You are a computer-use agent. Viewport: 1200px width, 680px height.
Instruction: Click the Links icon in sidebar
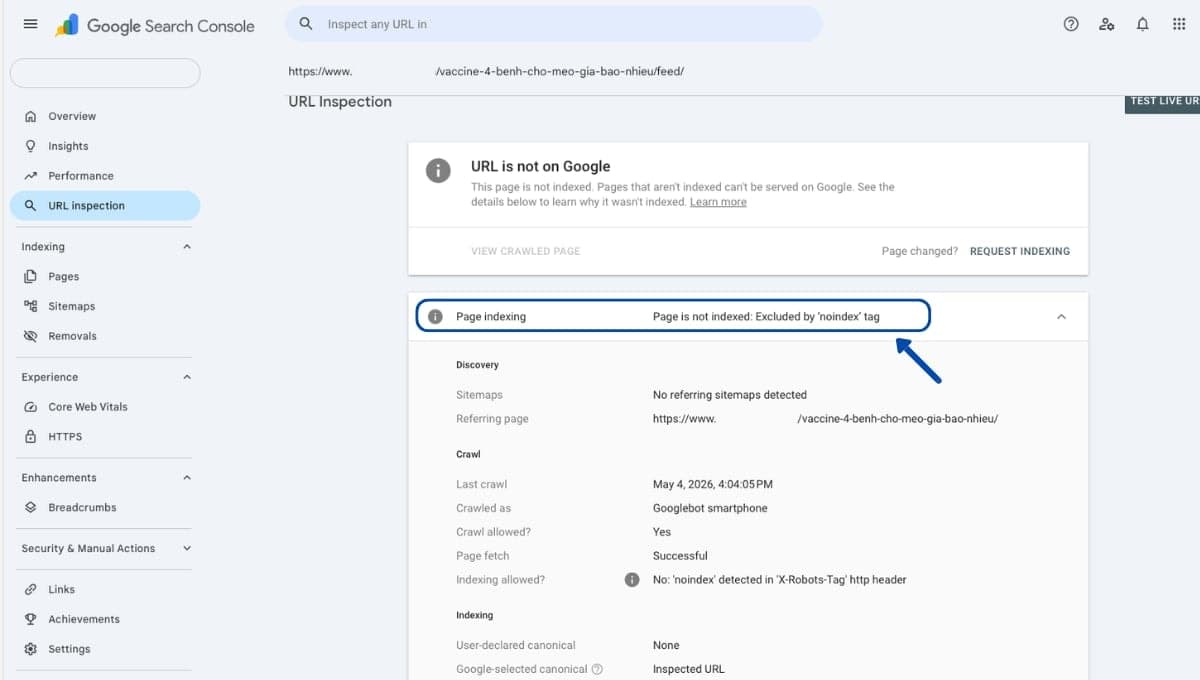click(x=30, y=589)
